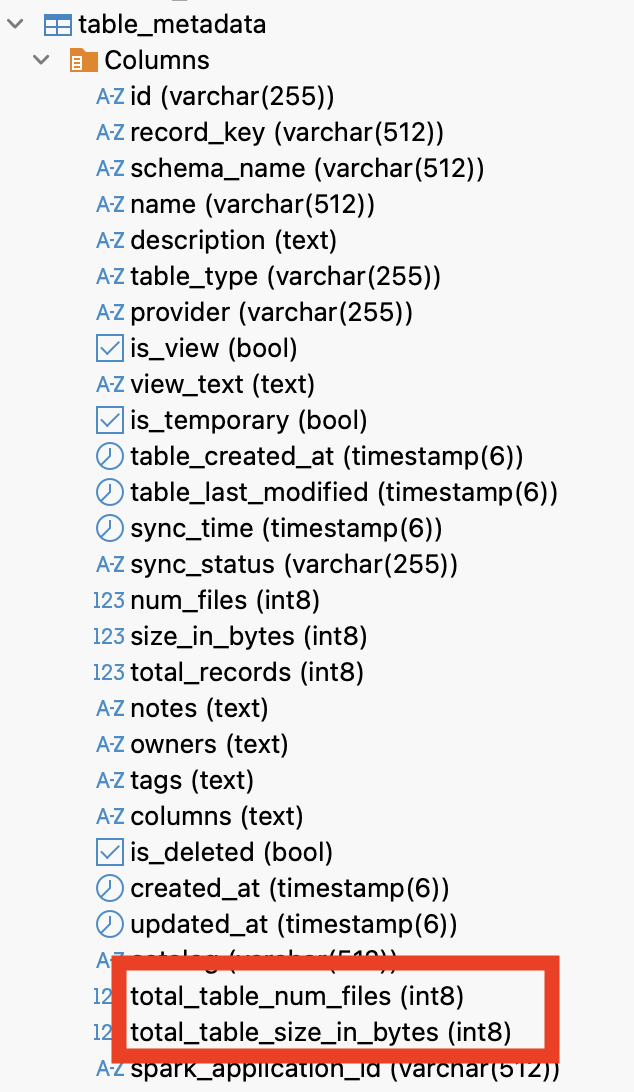Click the 123 icon next to num_files
The width and height of the screenshot is (634, 1092).
pos(109,600)
